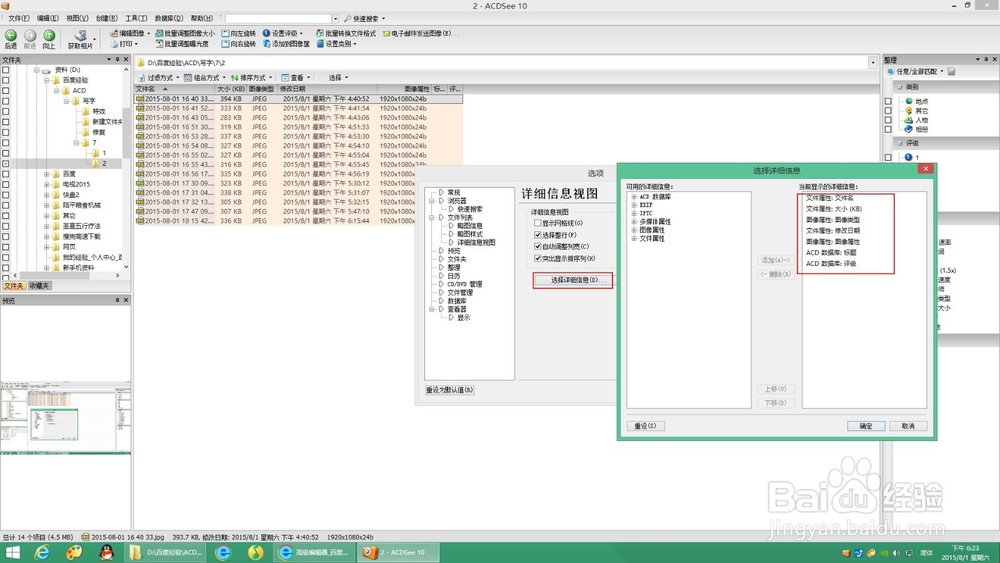The image size is (1000, 563).
Task: Click the 设置类别 icon
Action: [x=320, y=44]
